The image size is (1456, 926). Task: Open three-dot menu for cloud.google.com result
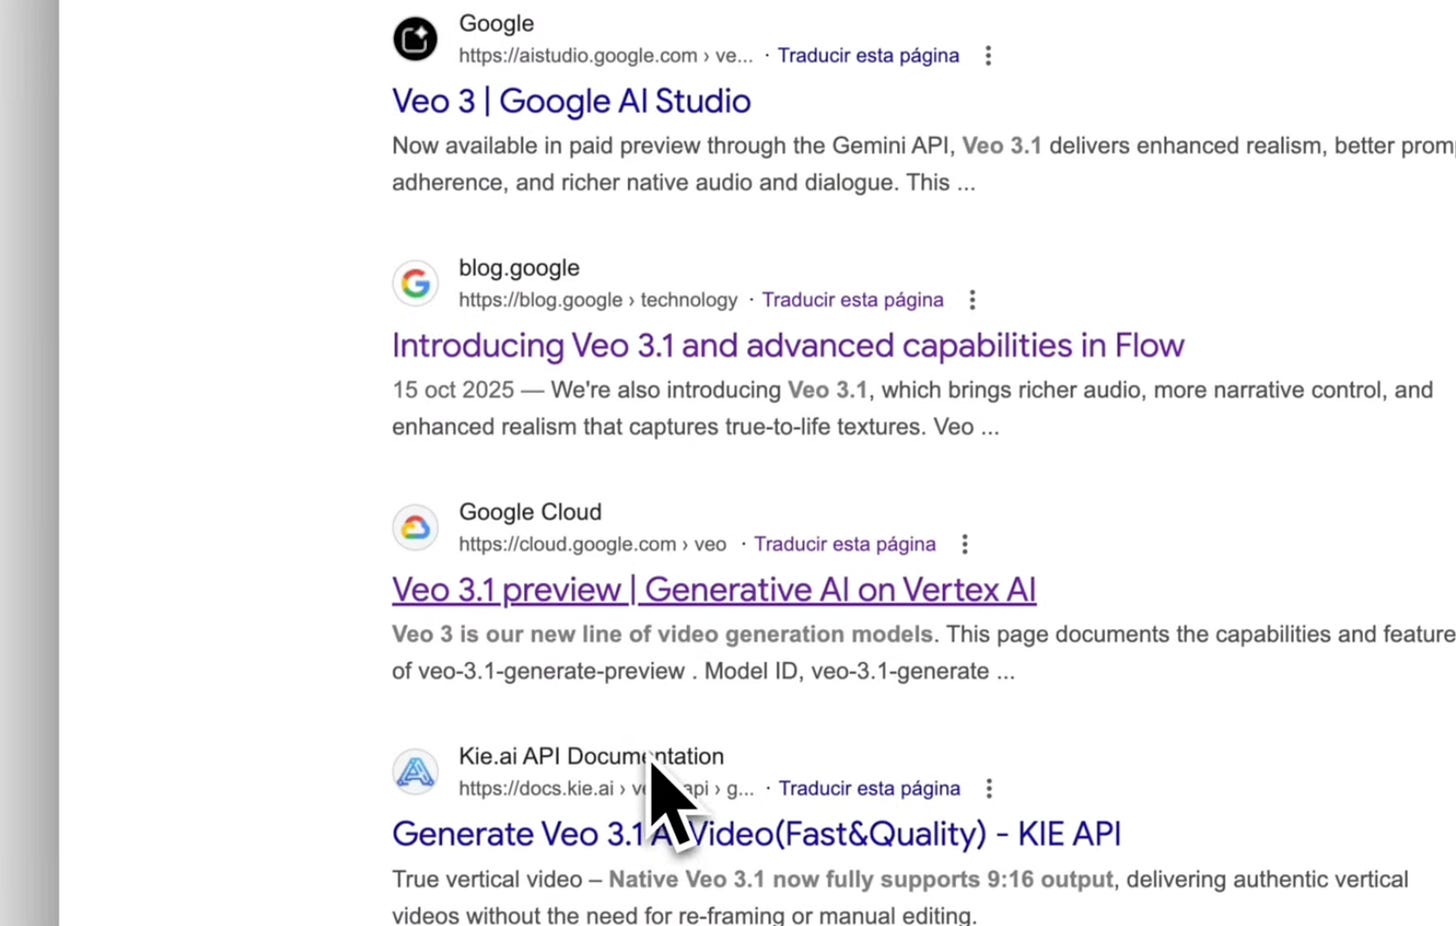tap(965, 544)
